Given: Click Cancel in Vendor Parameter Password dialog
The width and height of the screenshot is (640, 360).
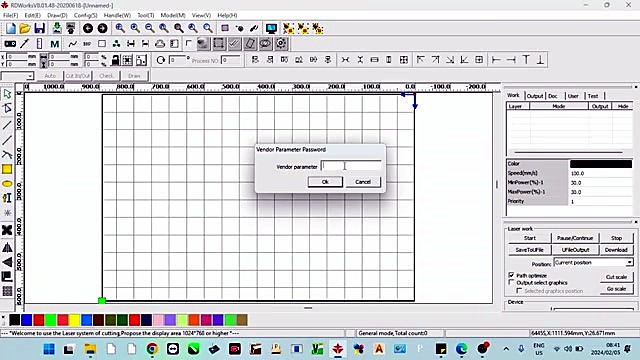Looking at the screenshot, I should click(x=363, y=182).
